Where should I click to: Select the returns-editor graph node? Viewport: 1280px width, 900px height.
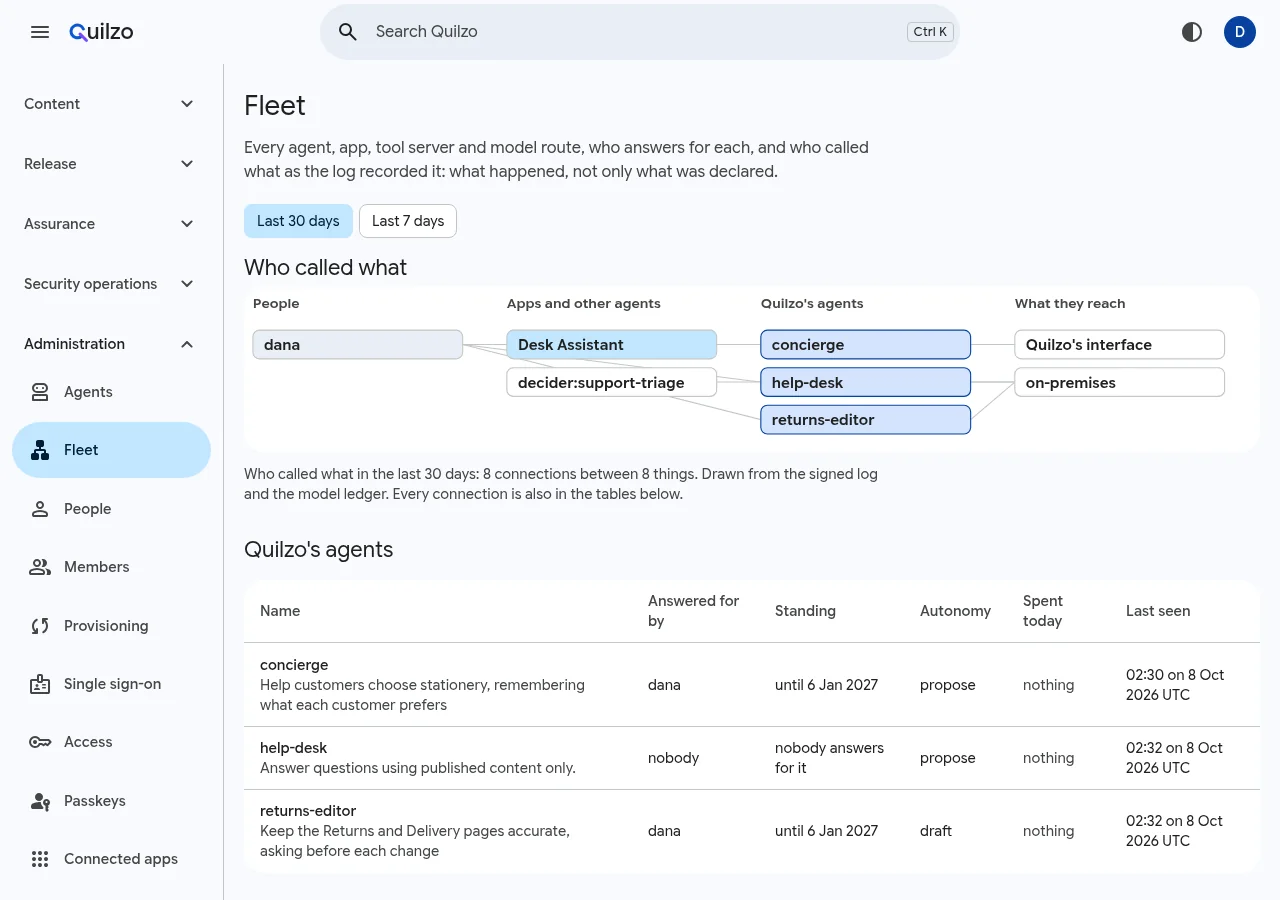tap(866, 420)
